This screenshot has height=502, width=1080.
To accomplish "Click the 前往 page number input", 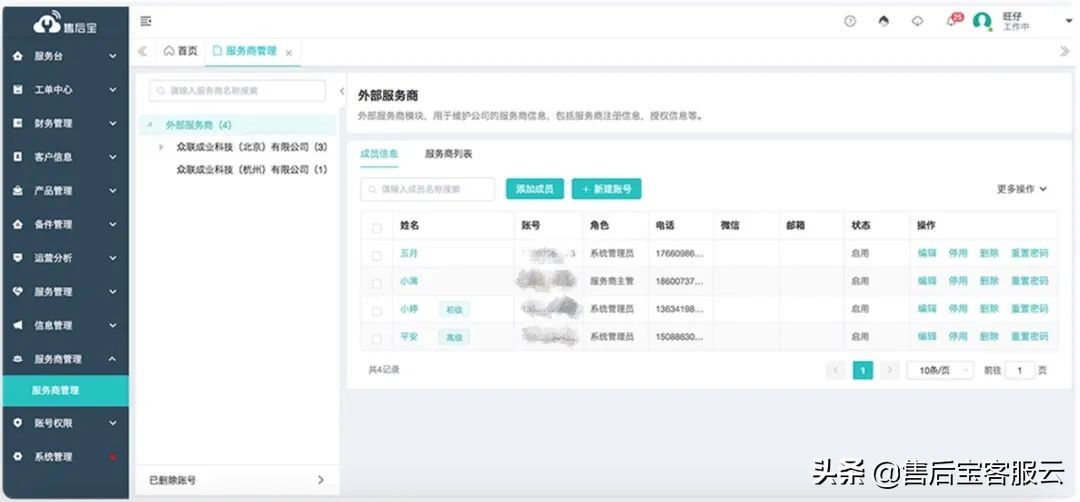I will 1020,370.
